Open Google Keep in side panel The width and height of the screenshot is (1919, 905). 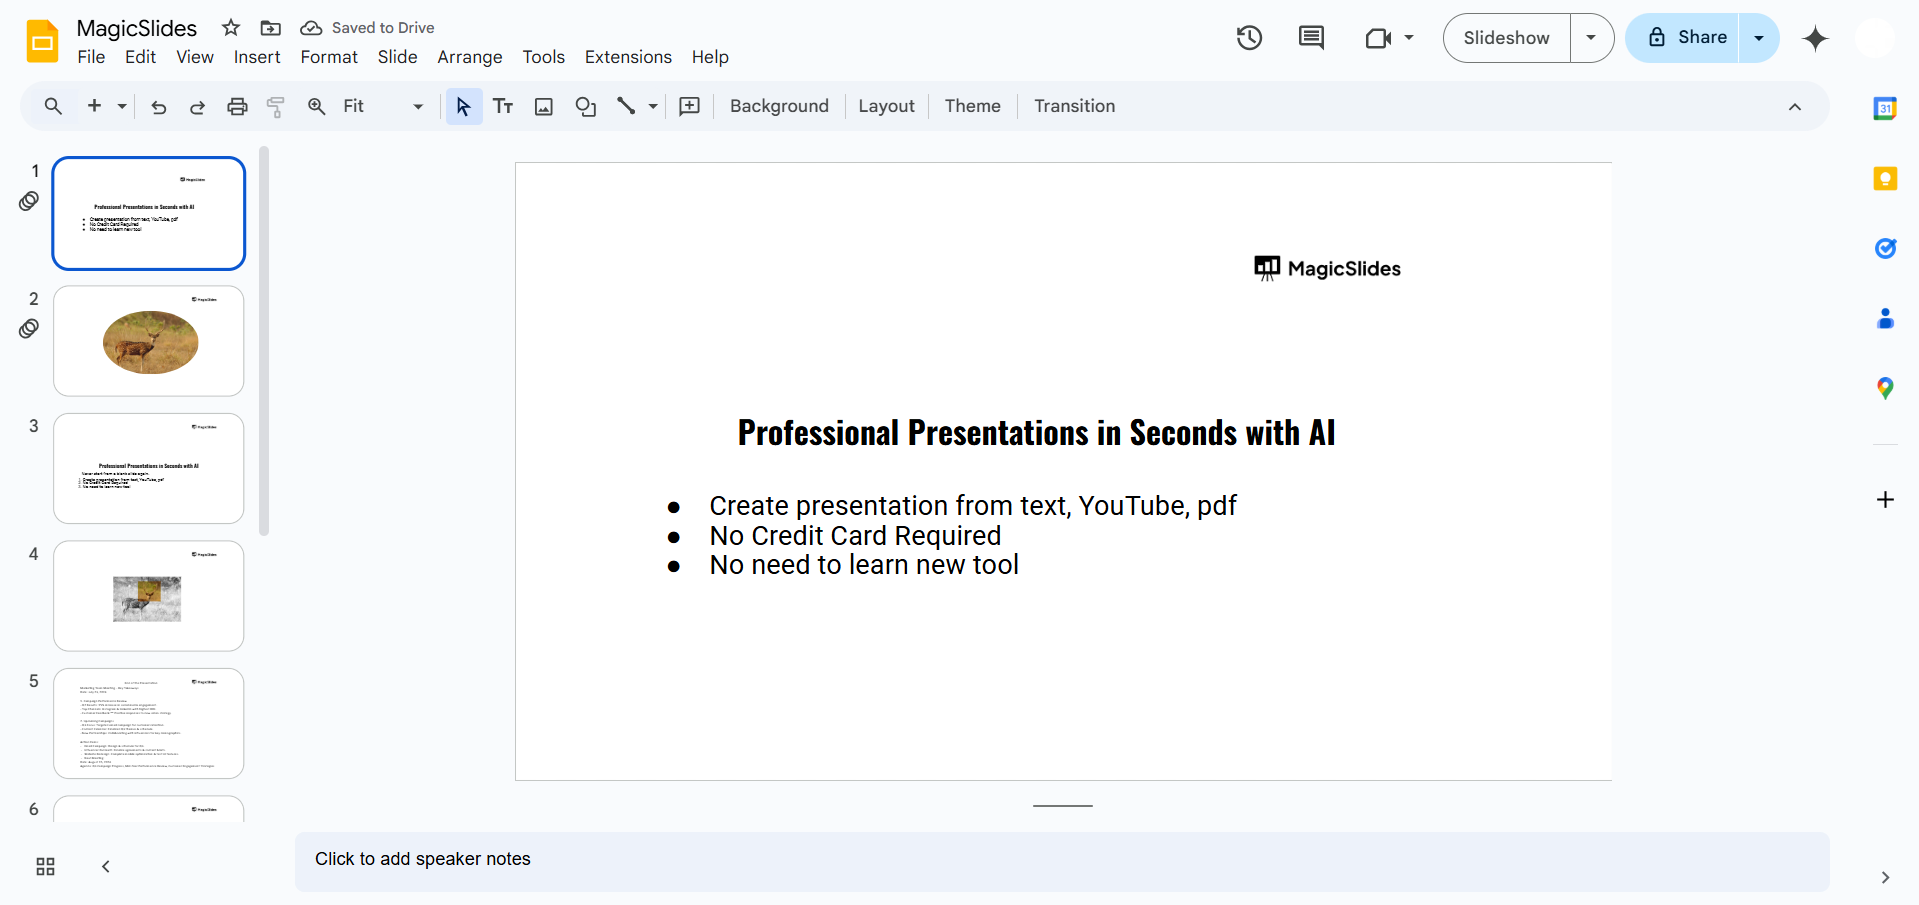tap(1885, 179)
